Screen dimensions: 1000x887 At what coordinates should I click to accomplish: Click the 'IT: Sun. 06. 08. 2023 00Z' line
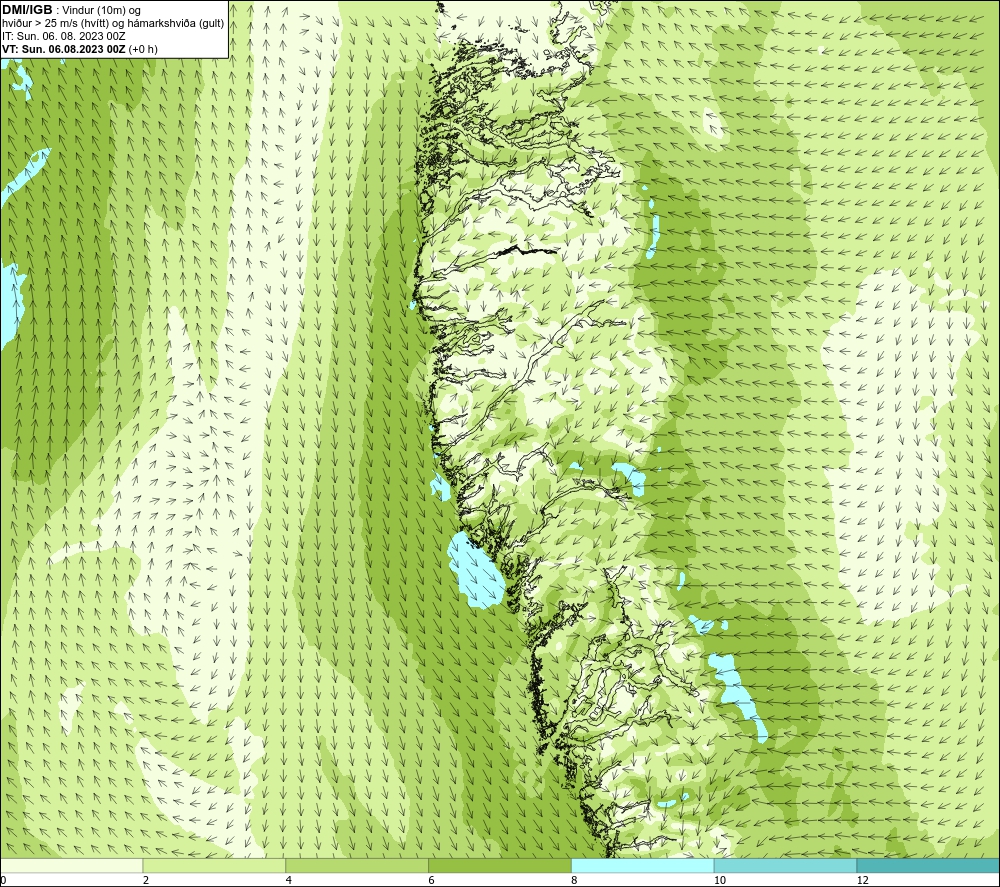[64, 36]
